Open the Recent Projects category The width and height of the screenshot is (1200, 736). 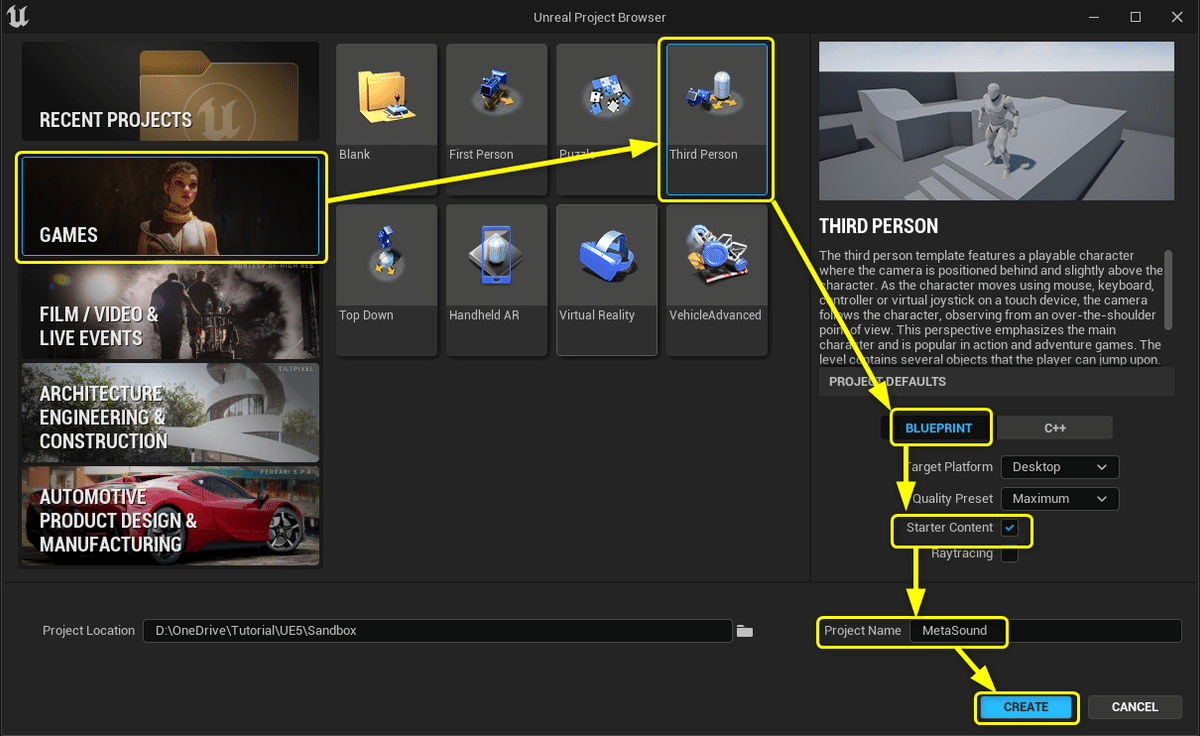point(170,91)
